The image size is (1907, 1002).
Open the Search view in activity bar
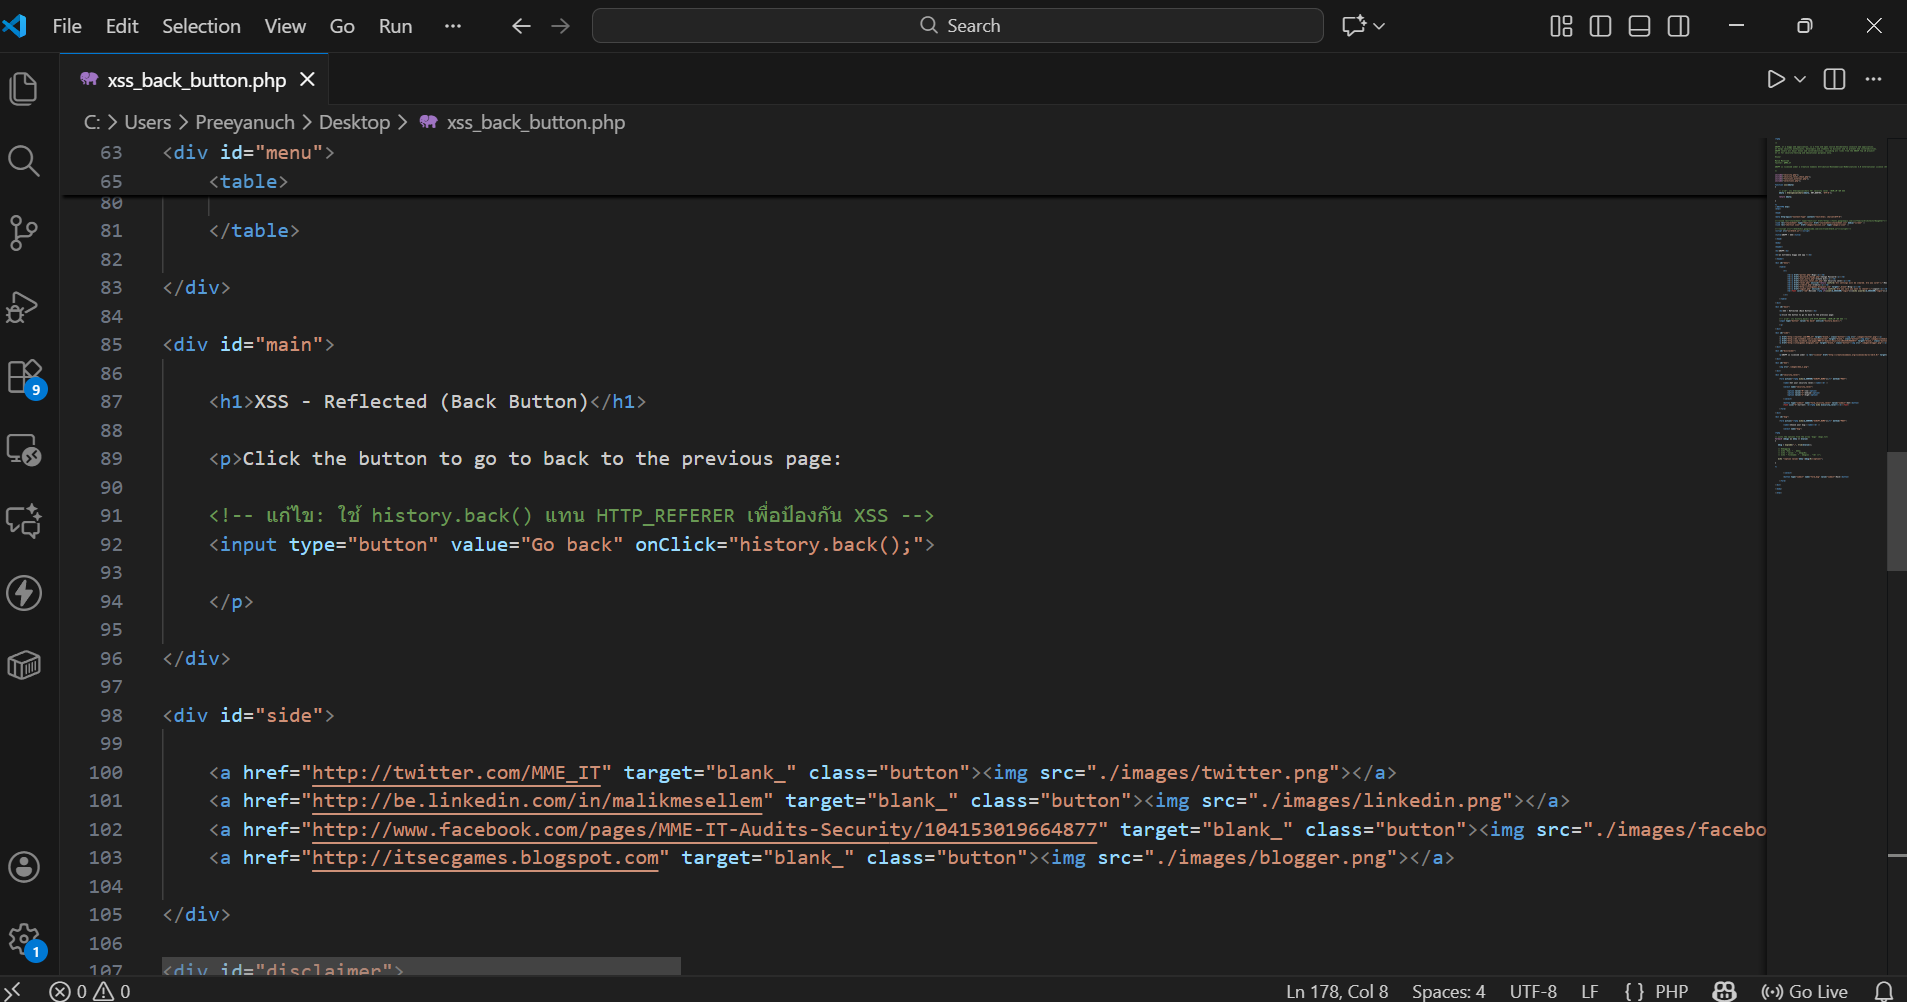point(24,161)
